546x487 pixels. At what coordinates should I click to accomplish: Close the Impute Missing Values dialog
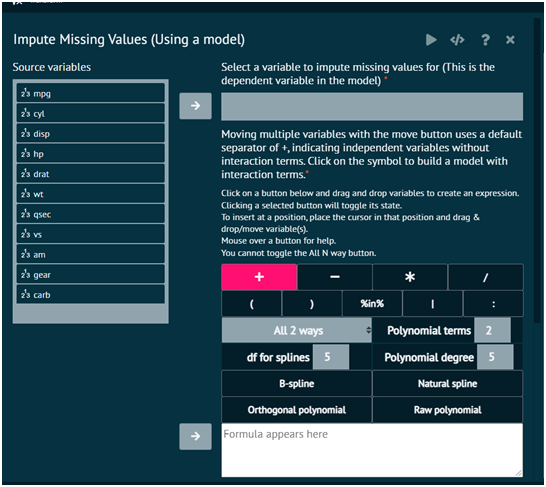tap(510, 40)
